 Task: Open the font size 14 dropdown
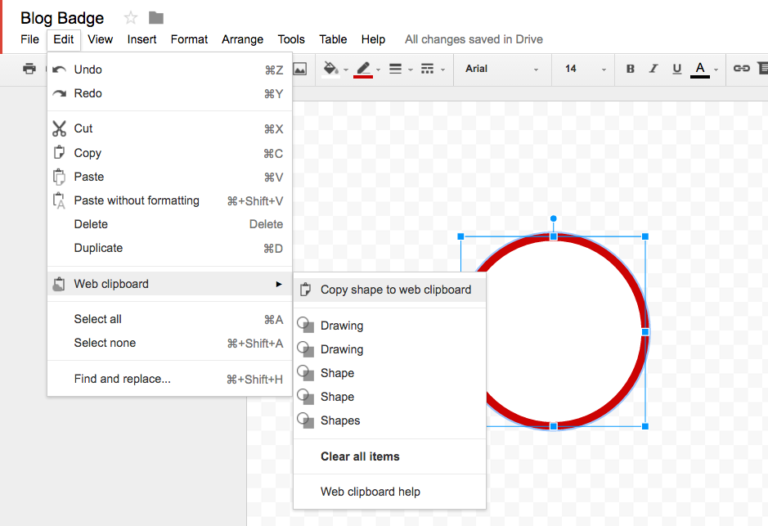585,69
